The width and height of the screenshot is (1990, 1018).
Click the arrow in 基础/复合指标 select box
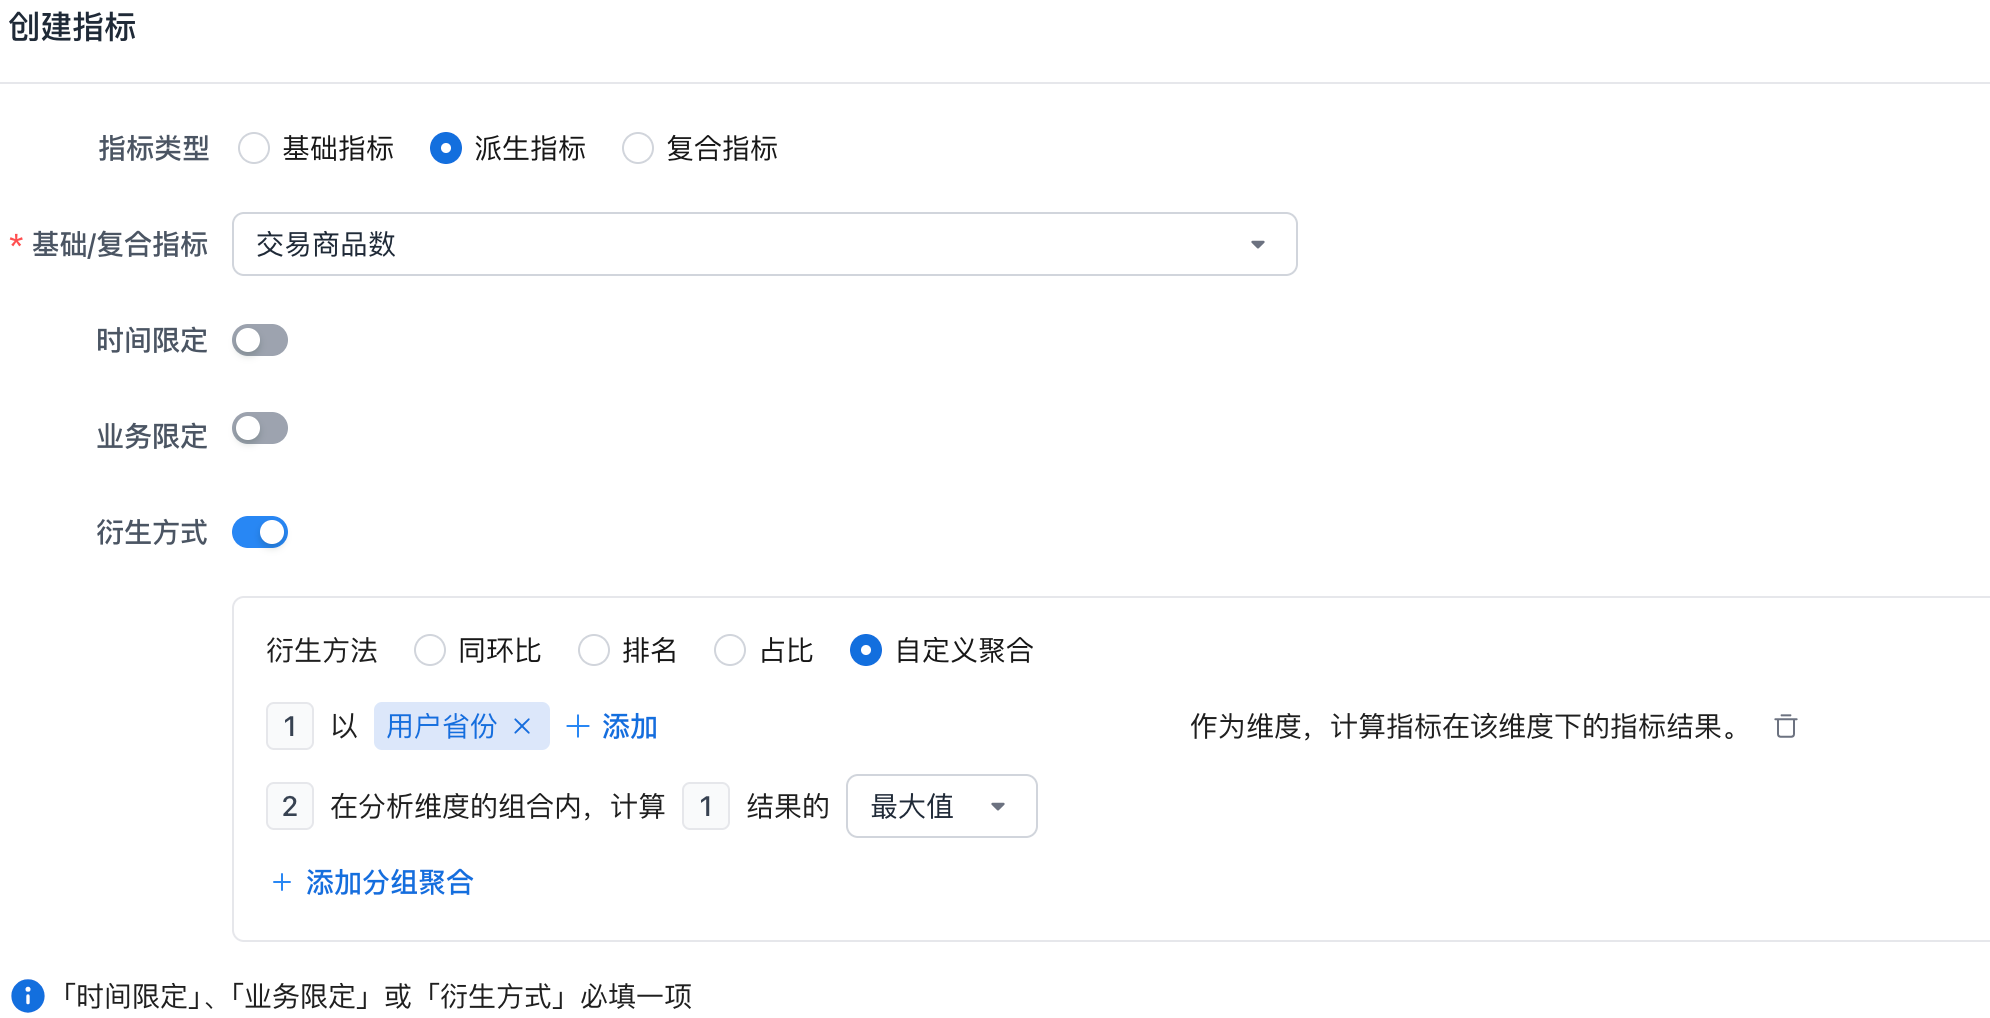[x=1257, y=244]
